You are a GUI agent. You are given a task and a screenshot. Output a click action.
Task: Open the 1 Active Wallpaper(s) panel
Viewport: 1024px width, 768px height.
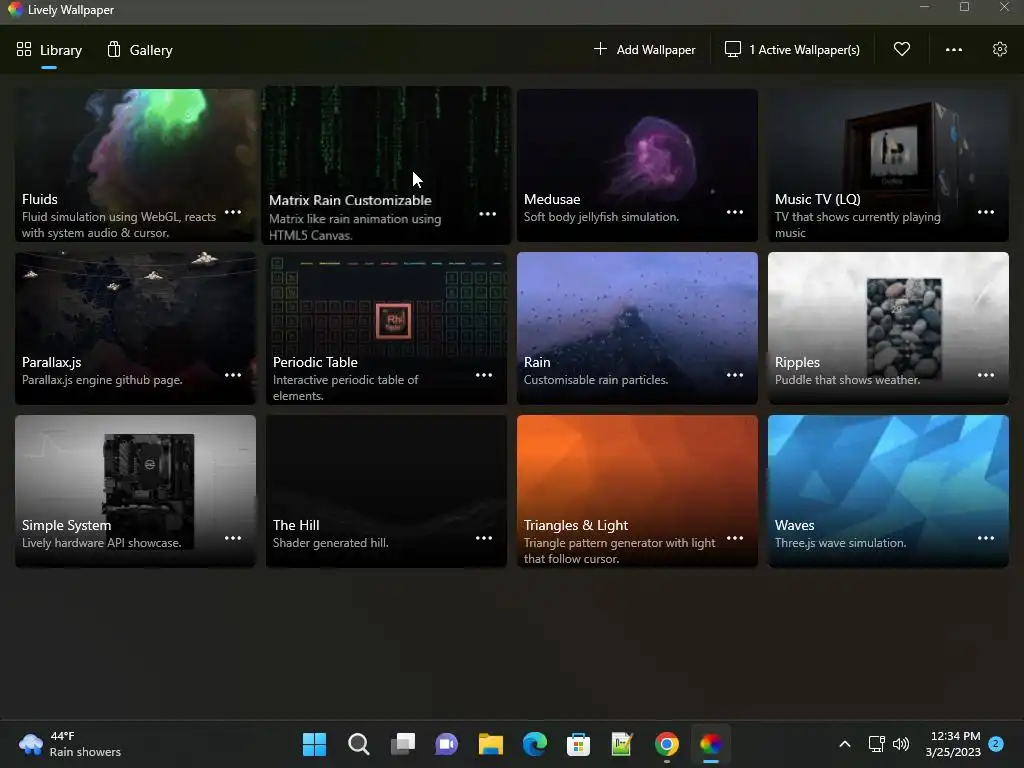point(792,50)
